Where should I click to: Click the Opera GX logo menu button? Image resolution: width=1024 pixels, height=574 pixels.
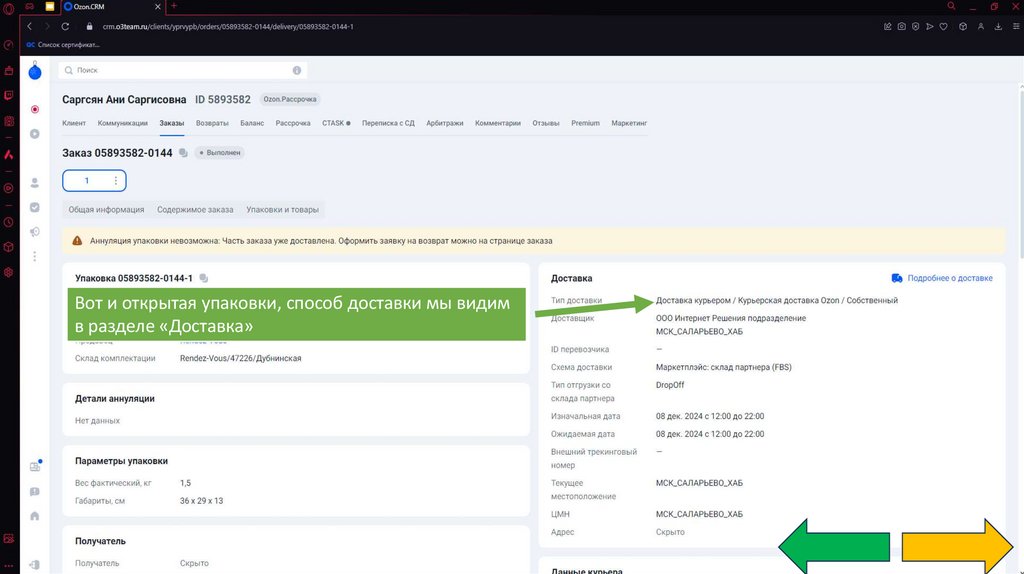pyautogui.click(x=8, y=8)
